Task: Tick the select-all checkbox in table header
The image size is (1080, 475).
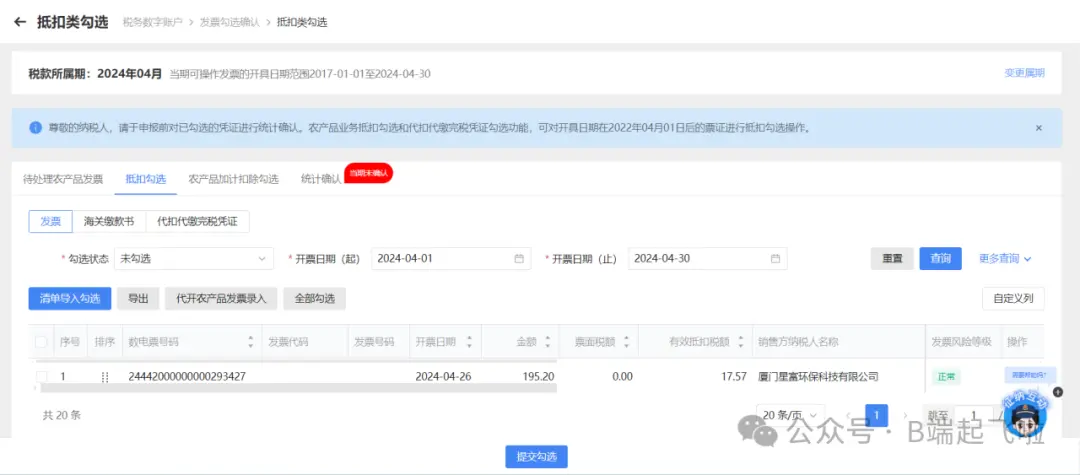Action: point(41,342)
